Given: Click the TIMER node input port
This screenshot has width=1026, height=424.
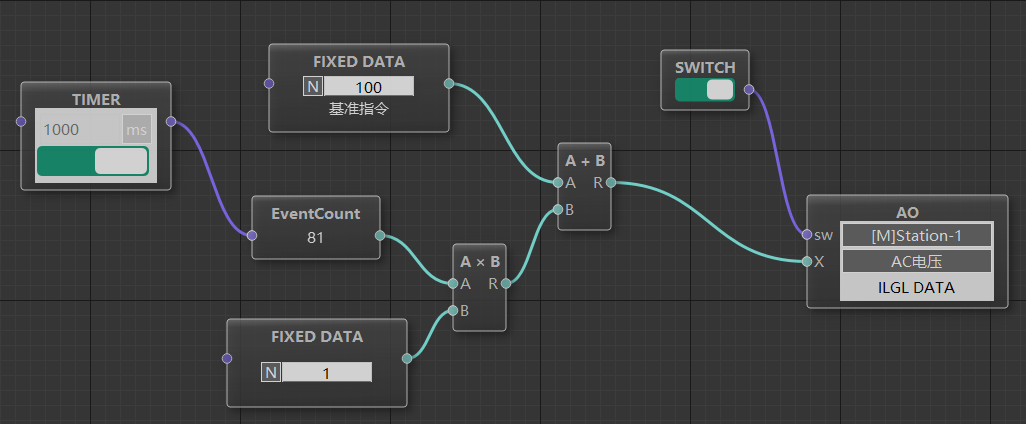Looking at the screenshot, I should pyautogui.click(x=21, y=121).
